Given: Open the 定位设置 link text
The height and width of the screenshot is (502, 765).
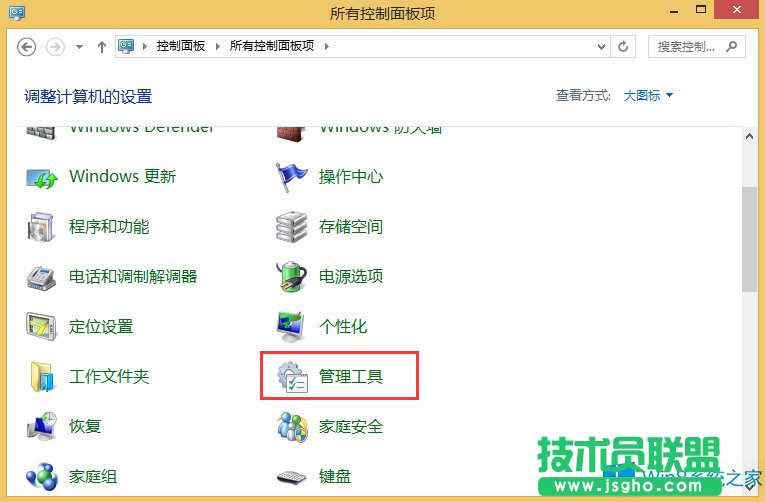Looking at the screenshot, I should click(x=101, y=326).
